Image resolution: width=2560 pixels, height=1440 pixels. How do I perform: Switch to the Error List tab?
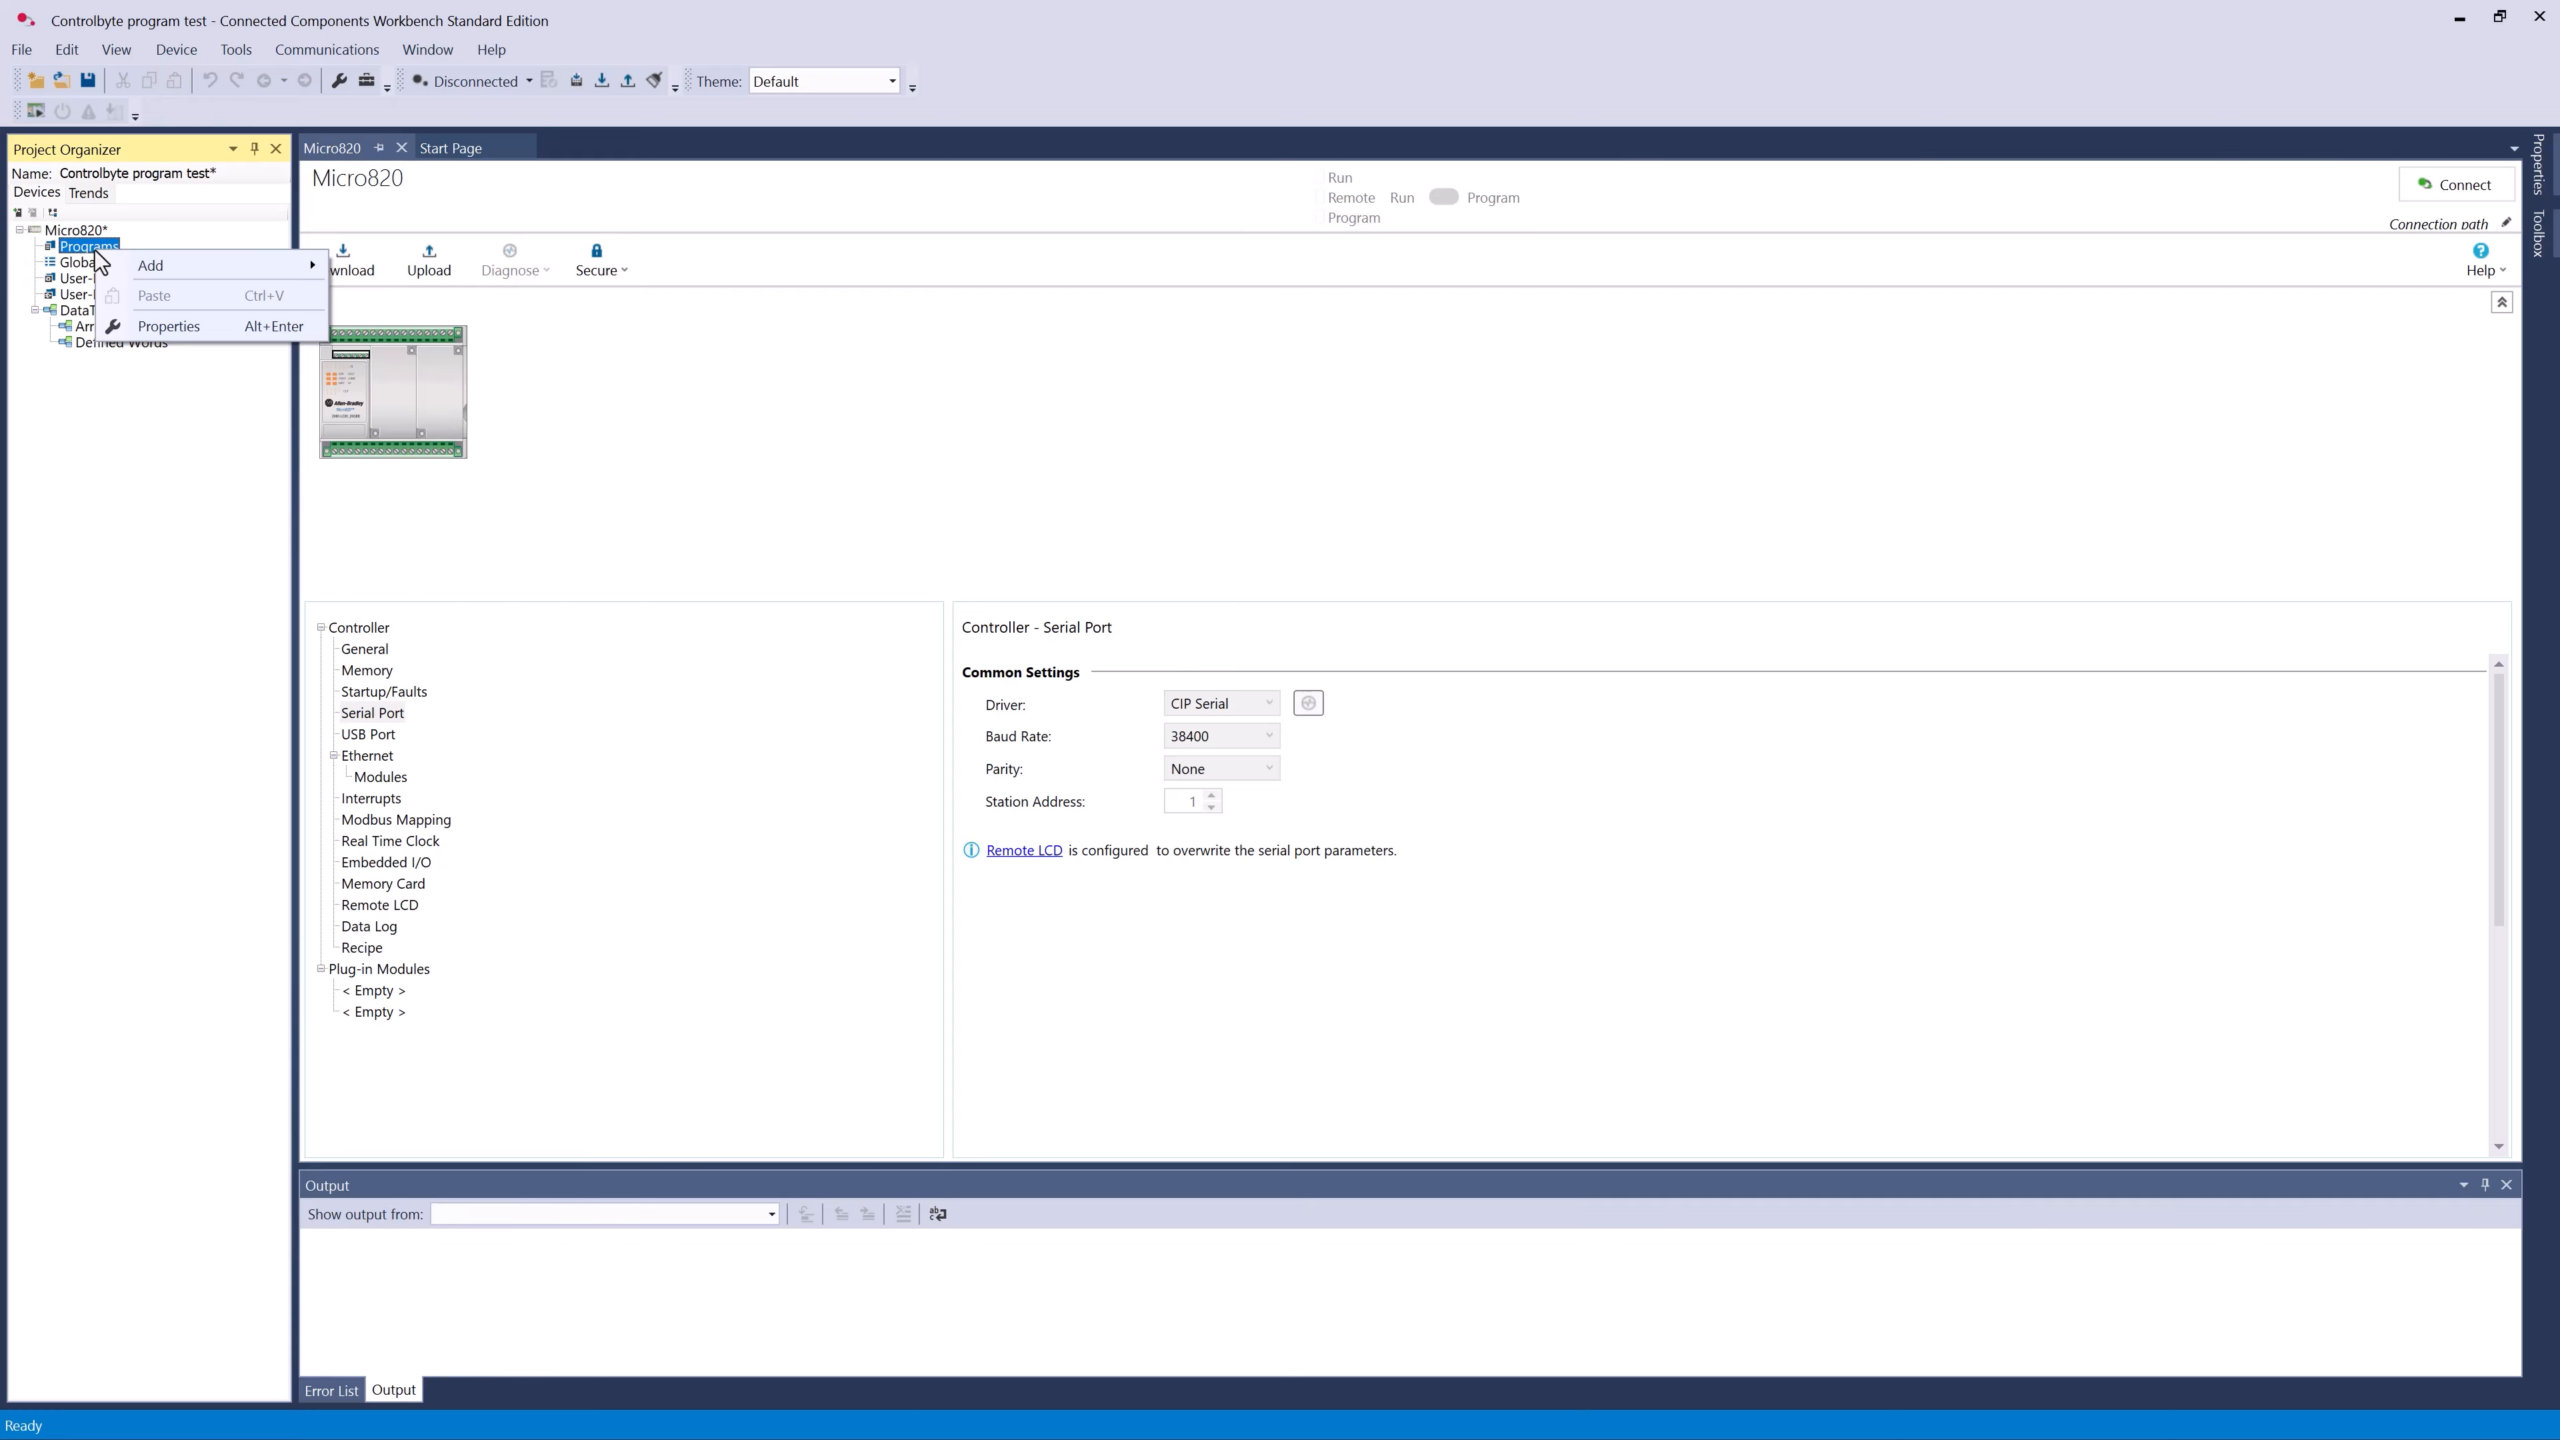pyautogui.click(x=332, y=1390)
